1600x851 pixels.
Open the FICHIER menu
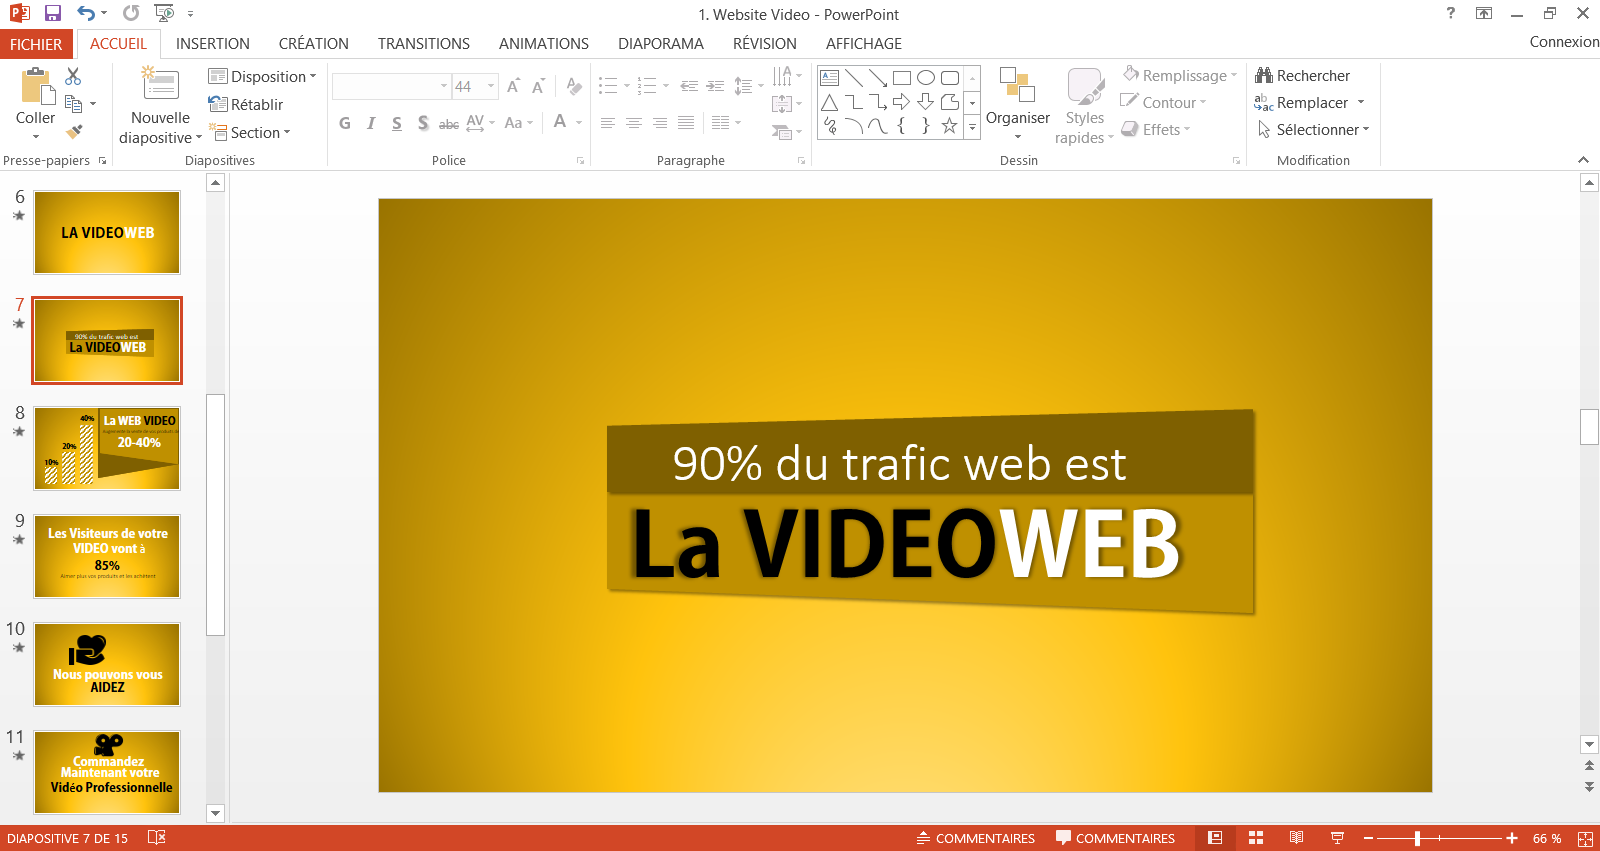click(x=36, y=44)
